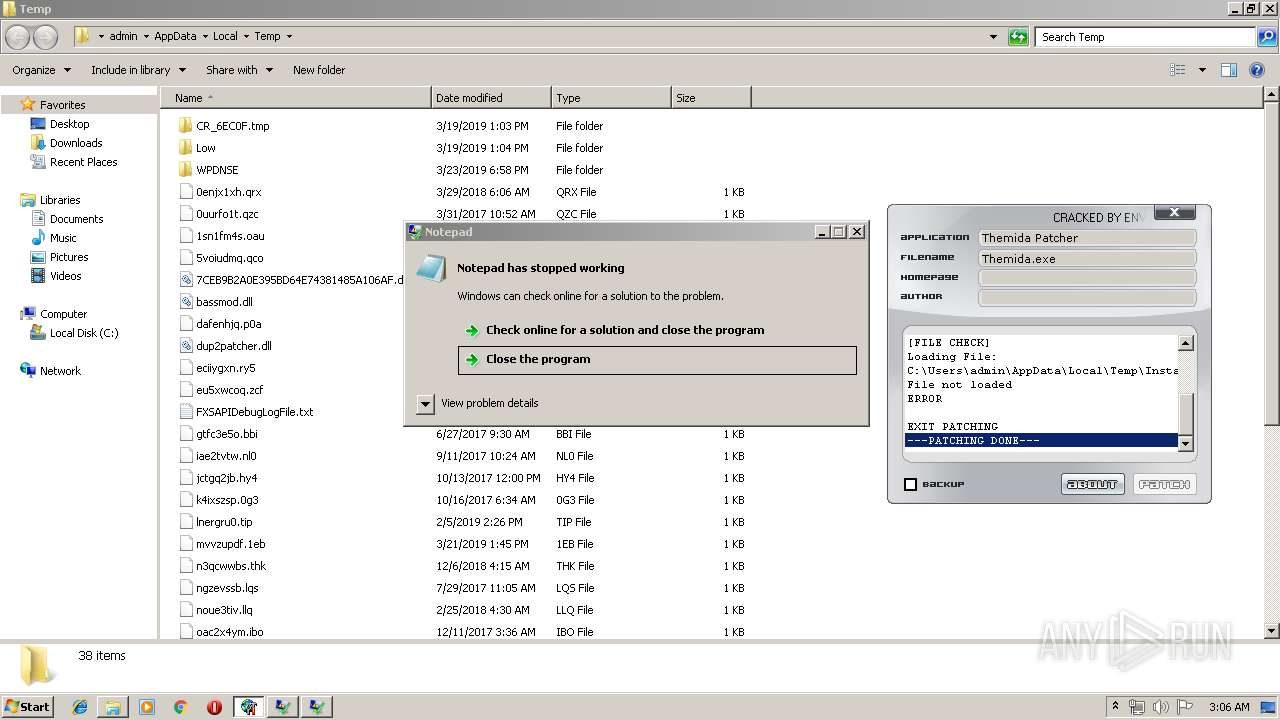Expand View problem details in Notepad dialog
Screen dimensions: 1280x720
pyautogui.click(x=425, y=403)
